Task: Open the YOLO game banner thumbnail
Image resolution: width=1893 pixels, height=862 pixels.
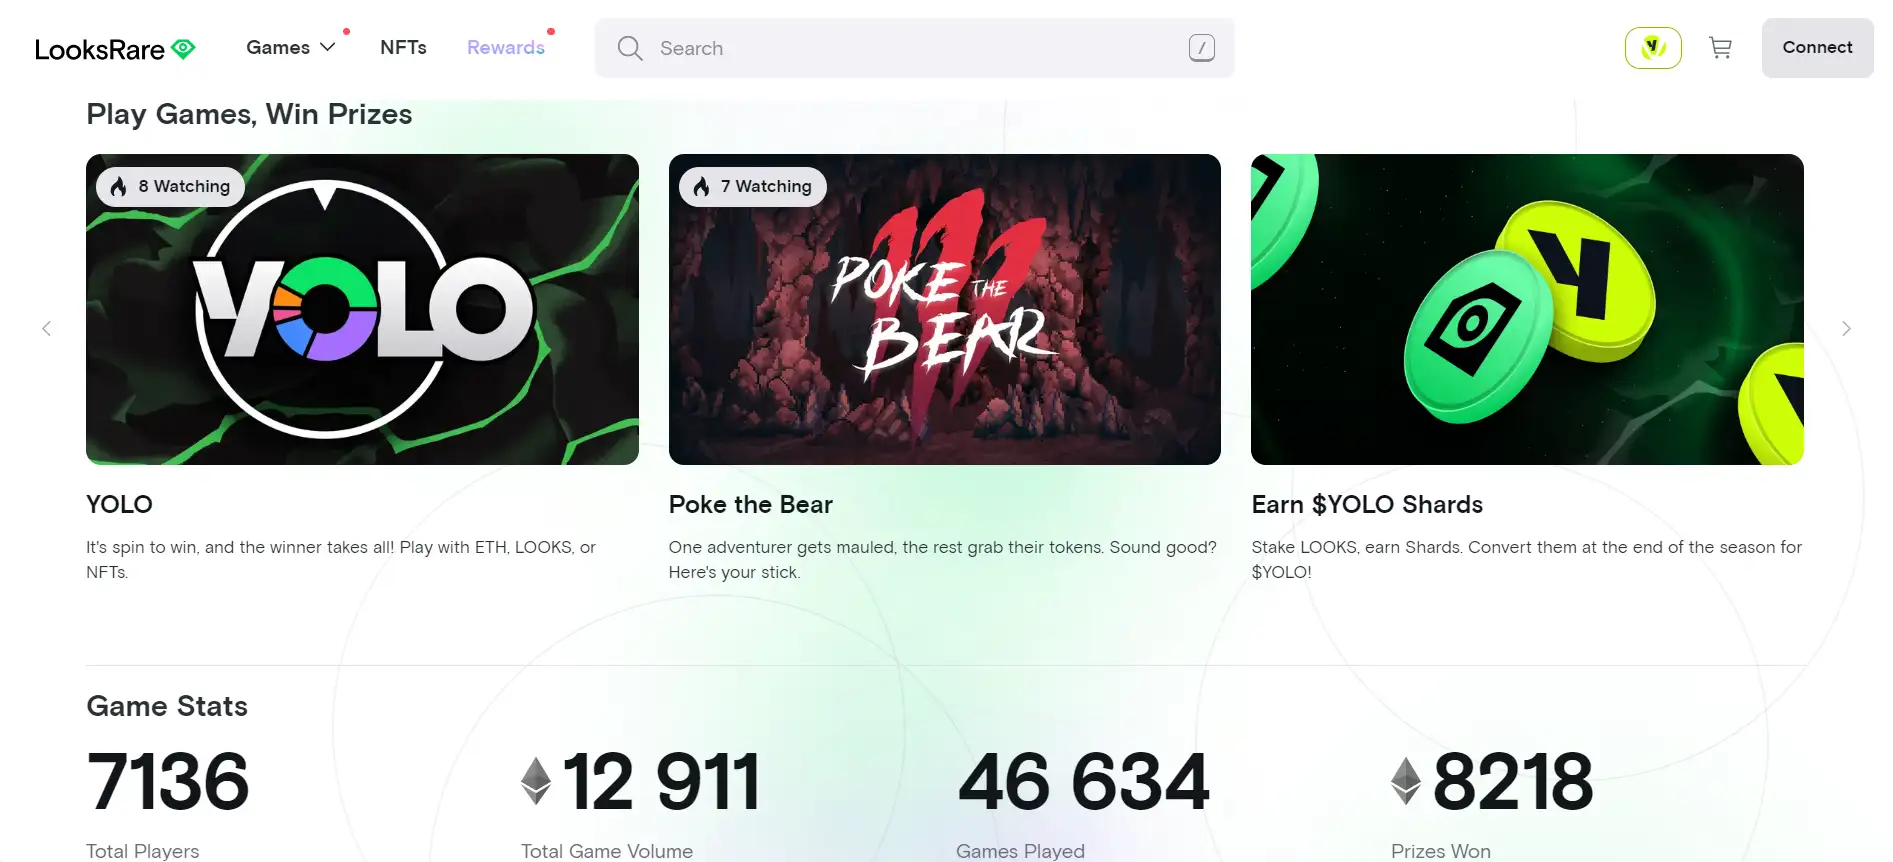Action: pyautogui.click(x=362, y=309)
